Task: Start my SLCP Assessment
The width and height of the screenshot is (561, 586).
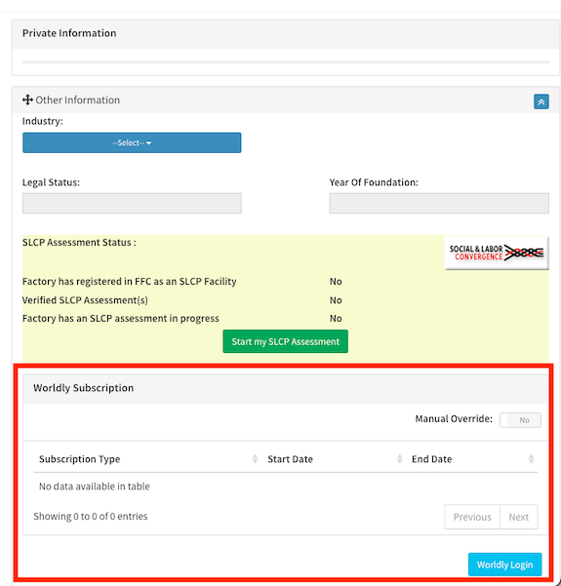Action: pos(285,341)
